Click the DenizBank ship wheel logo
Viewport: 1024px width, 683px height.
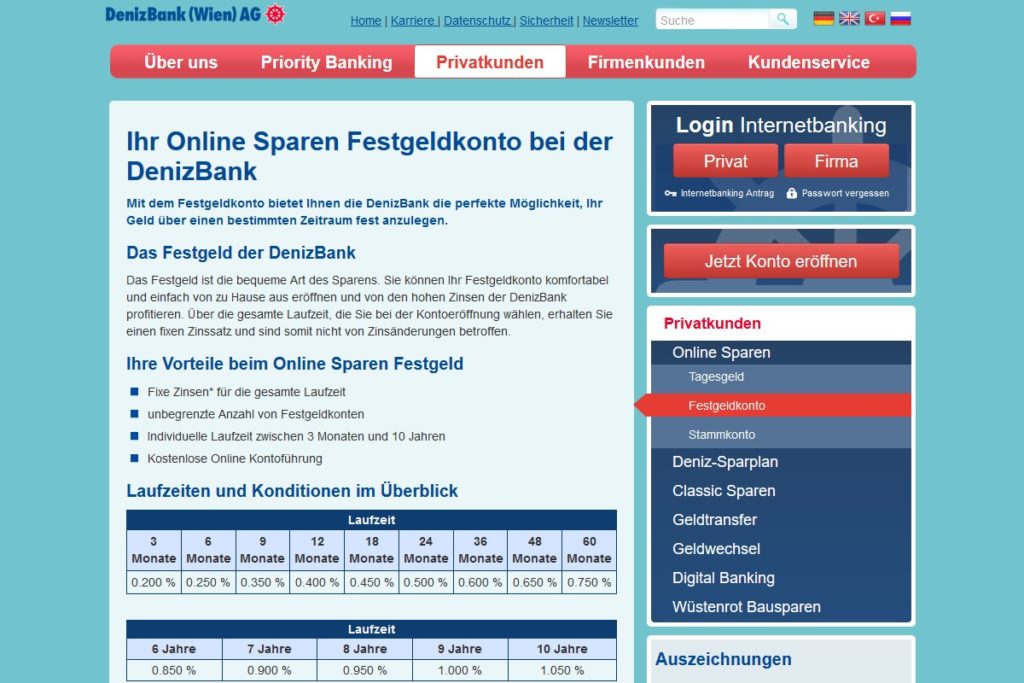pyautogui.click(x=272, y=15)
